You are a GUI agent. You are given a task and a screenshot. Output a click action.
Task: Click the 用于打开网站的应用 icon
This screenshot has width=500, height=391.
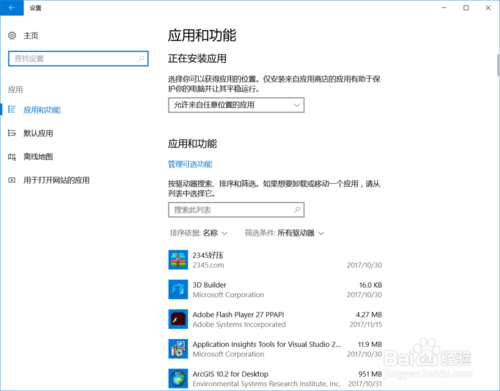(x=12, y=180)
